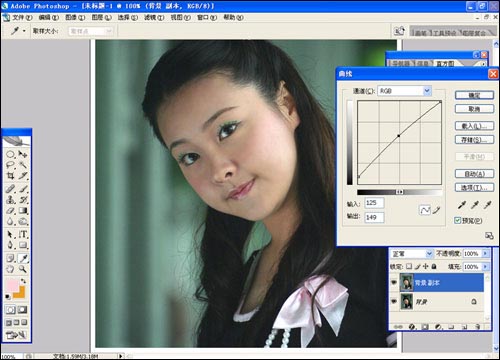The width and height of the screenshot is (500, 360).
Task: Click the create new layer icon
Action: click(464, 327)
